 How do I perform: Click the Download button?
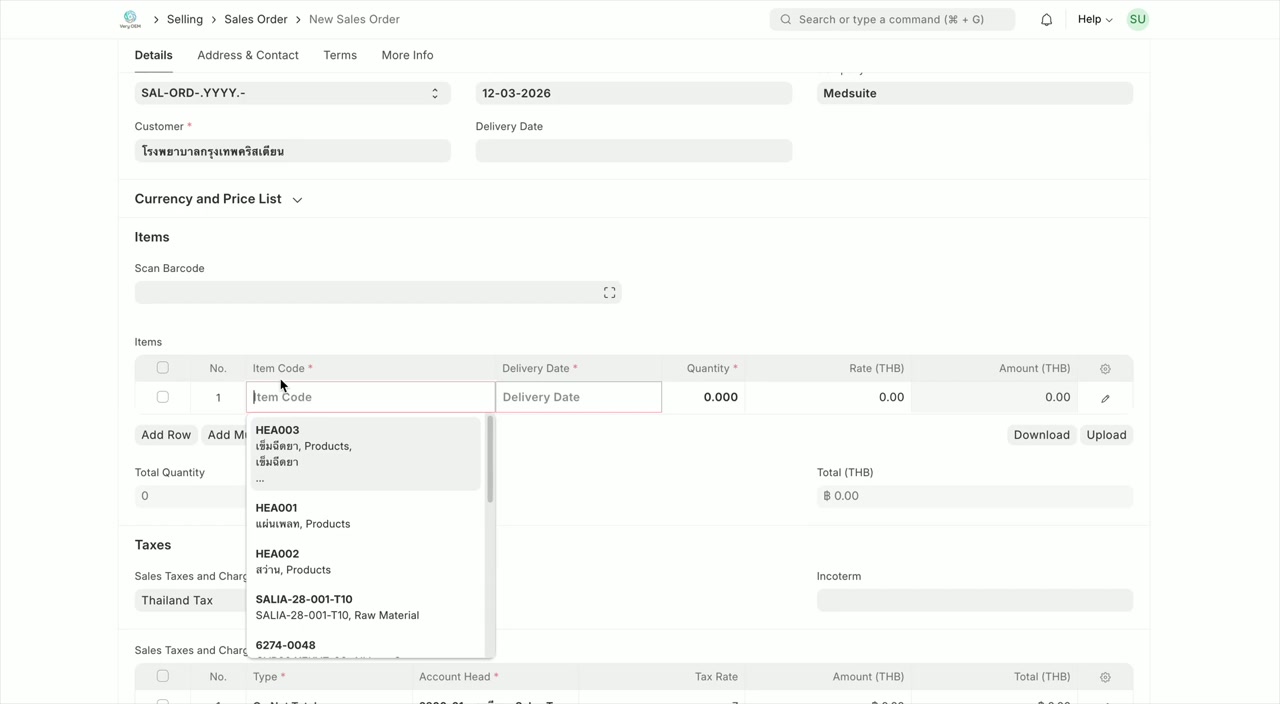pos(1041,435)
